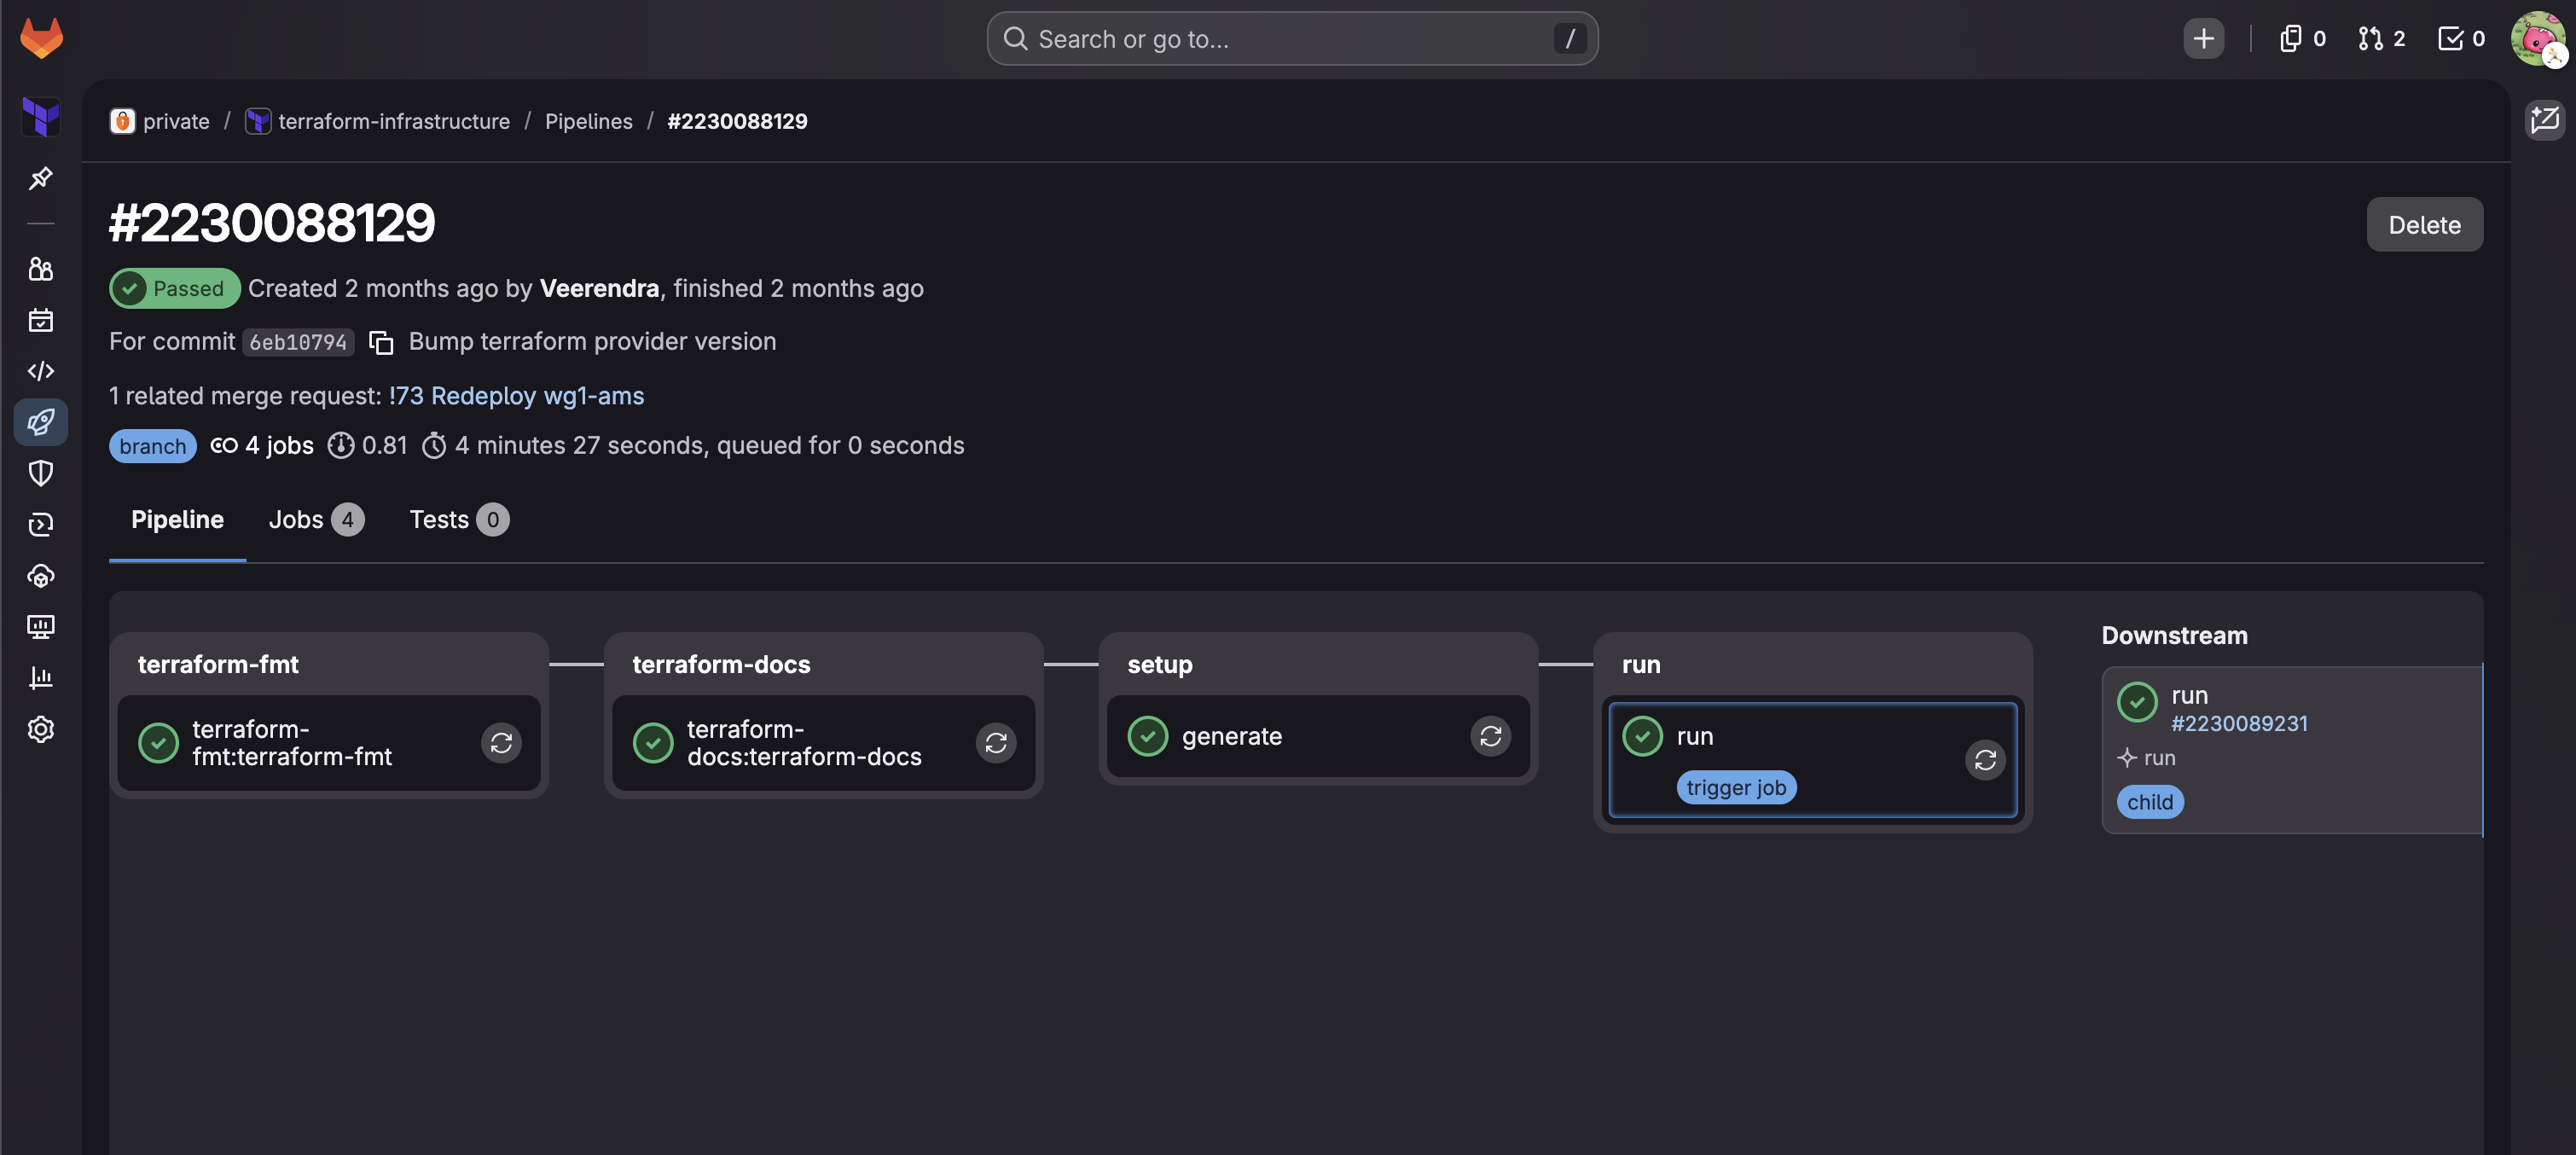Open the run trigger job card
Screen dimensions: 2576x1155
click(1812, 760)
